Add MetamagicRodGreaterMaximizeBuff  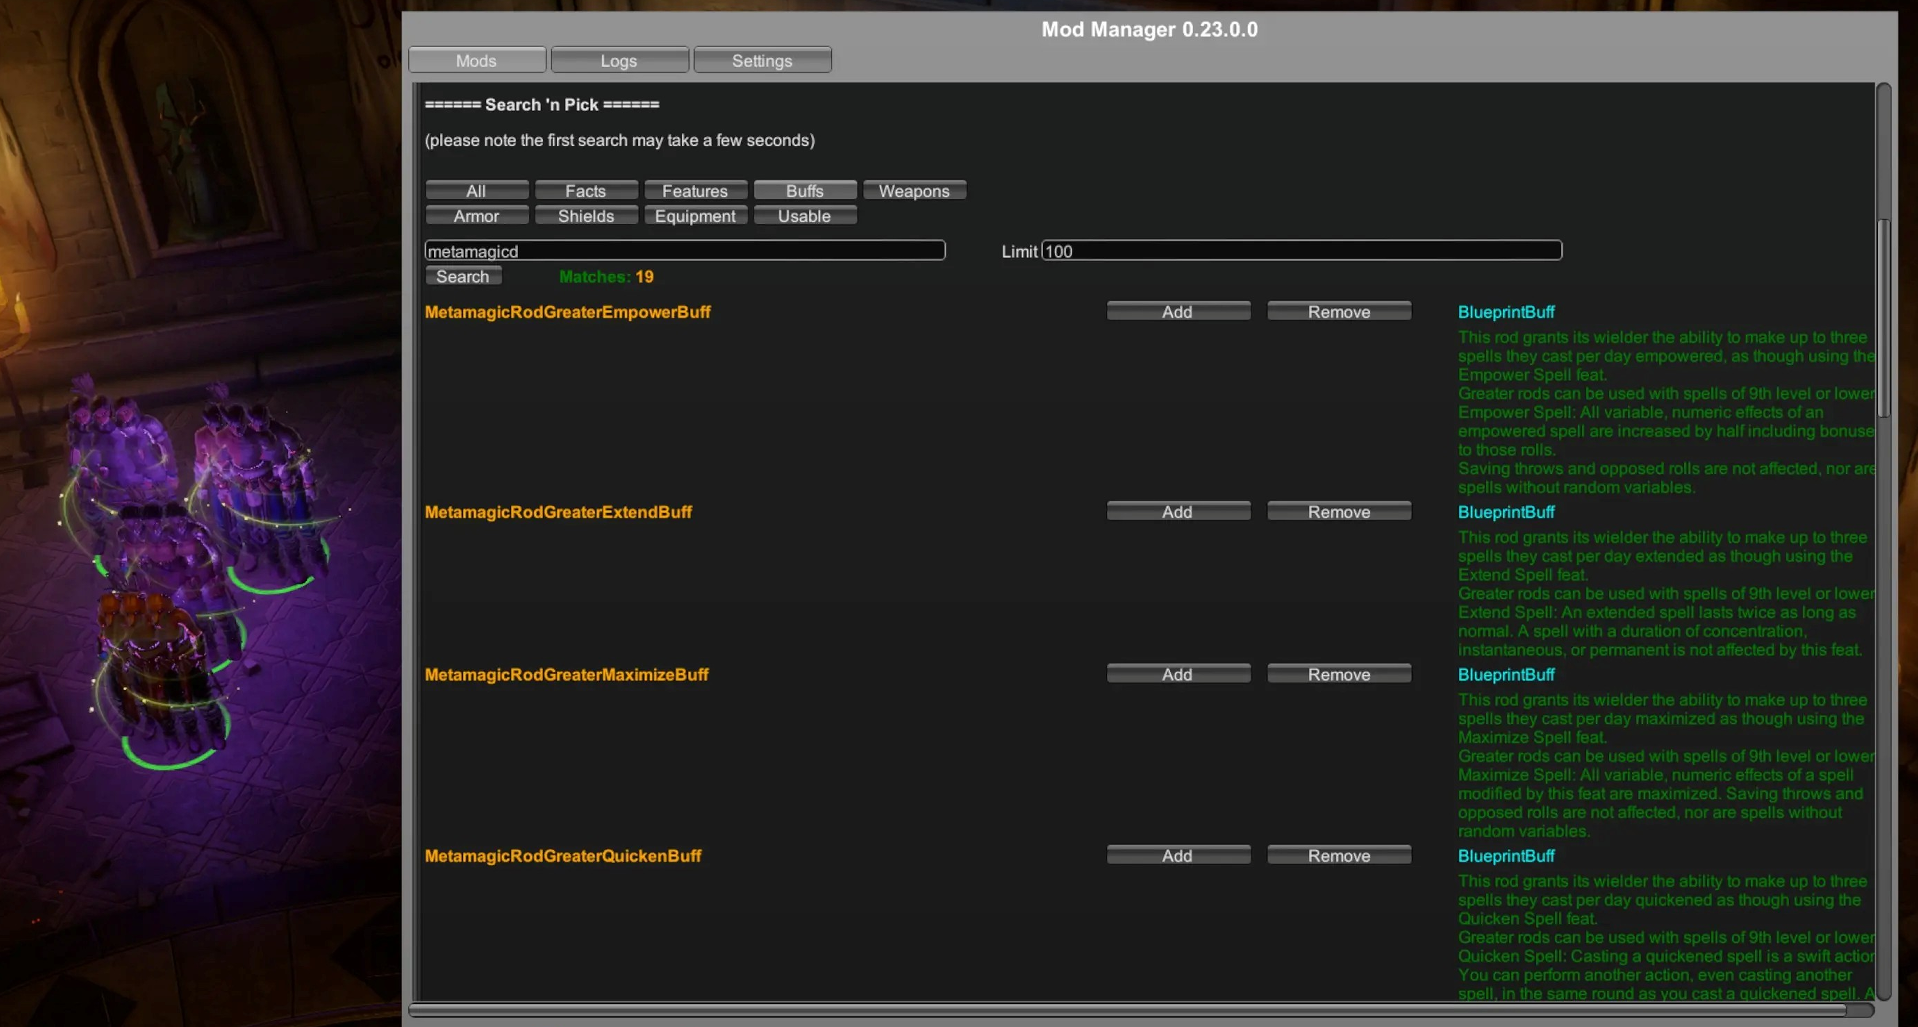pyautogui.click(x=1177, y=675)
